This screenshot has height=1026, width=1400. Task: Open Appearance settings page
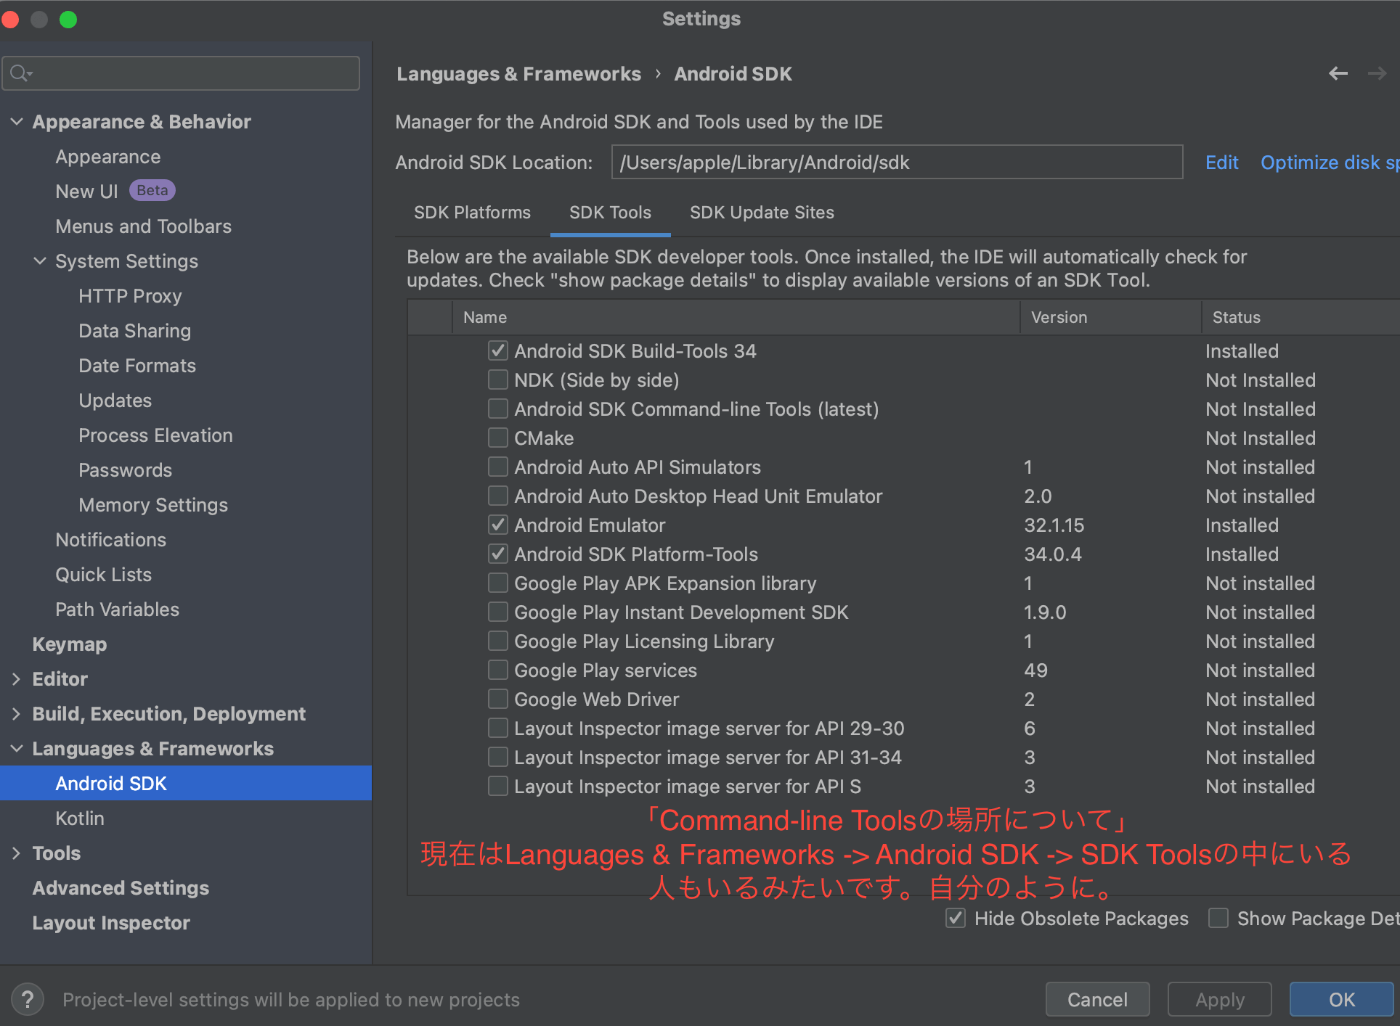point(108,157)
